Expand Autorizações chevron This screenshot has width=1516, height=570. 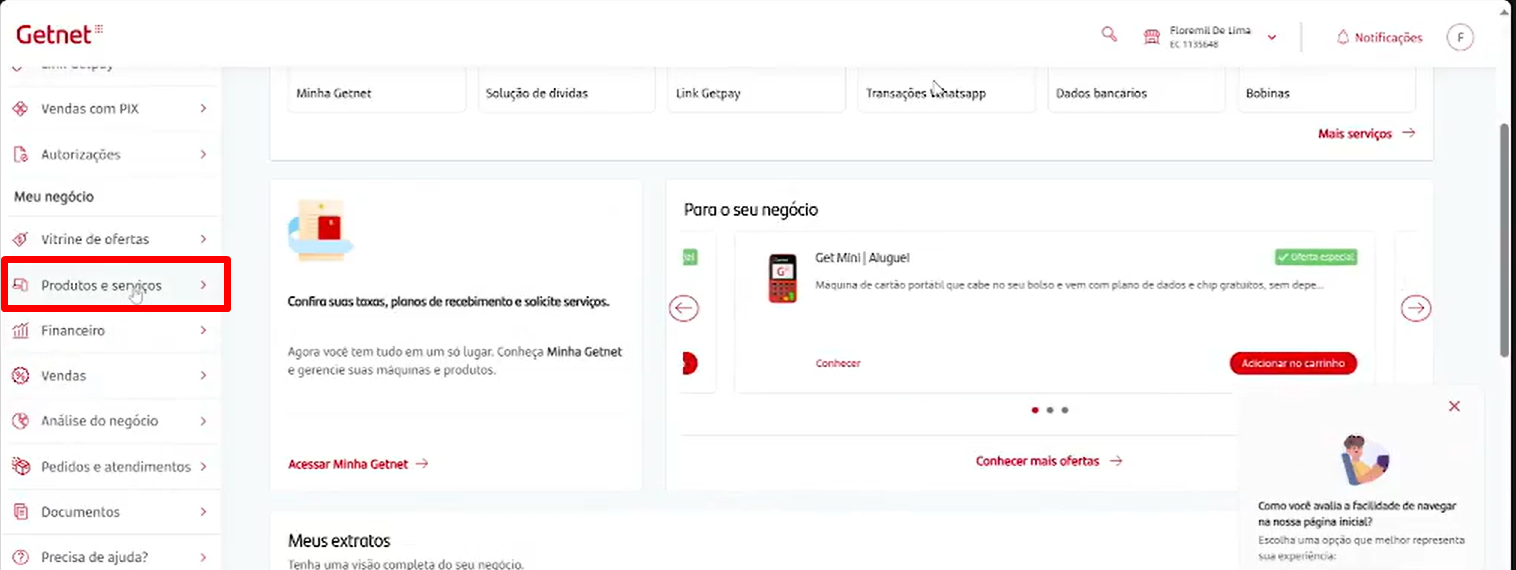pyautogui.click(x=203, y=155)
